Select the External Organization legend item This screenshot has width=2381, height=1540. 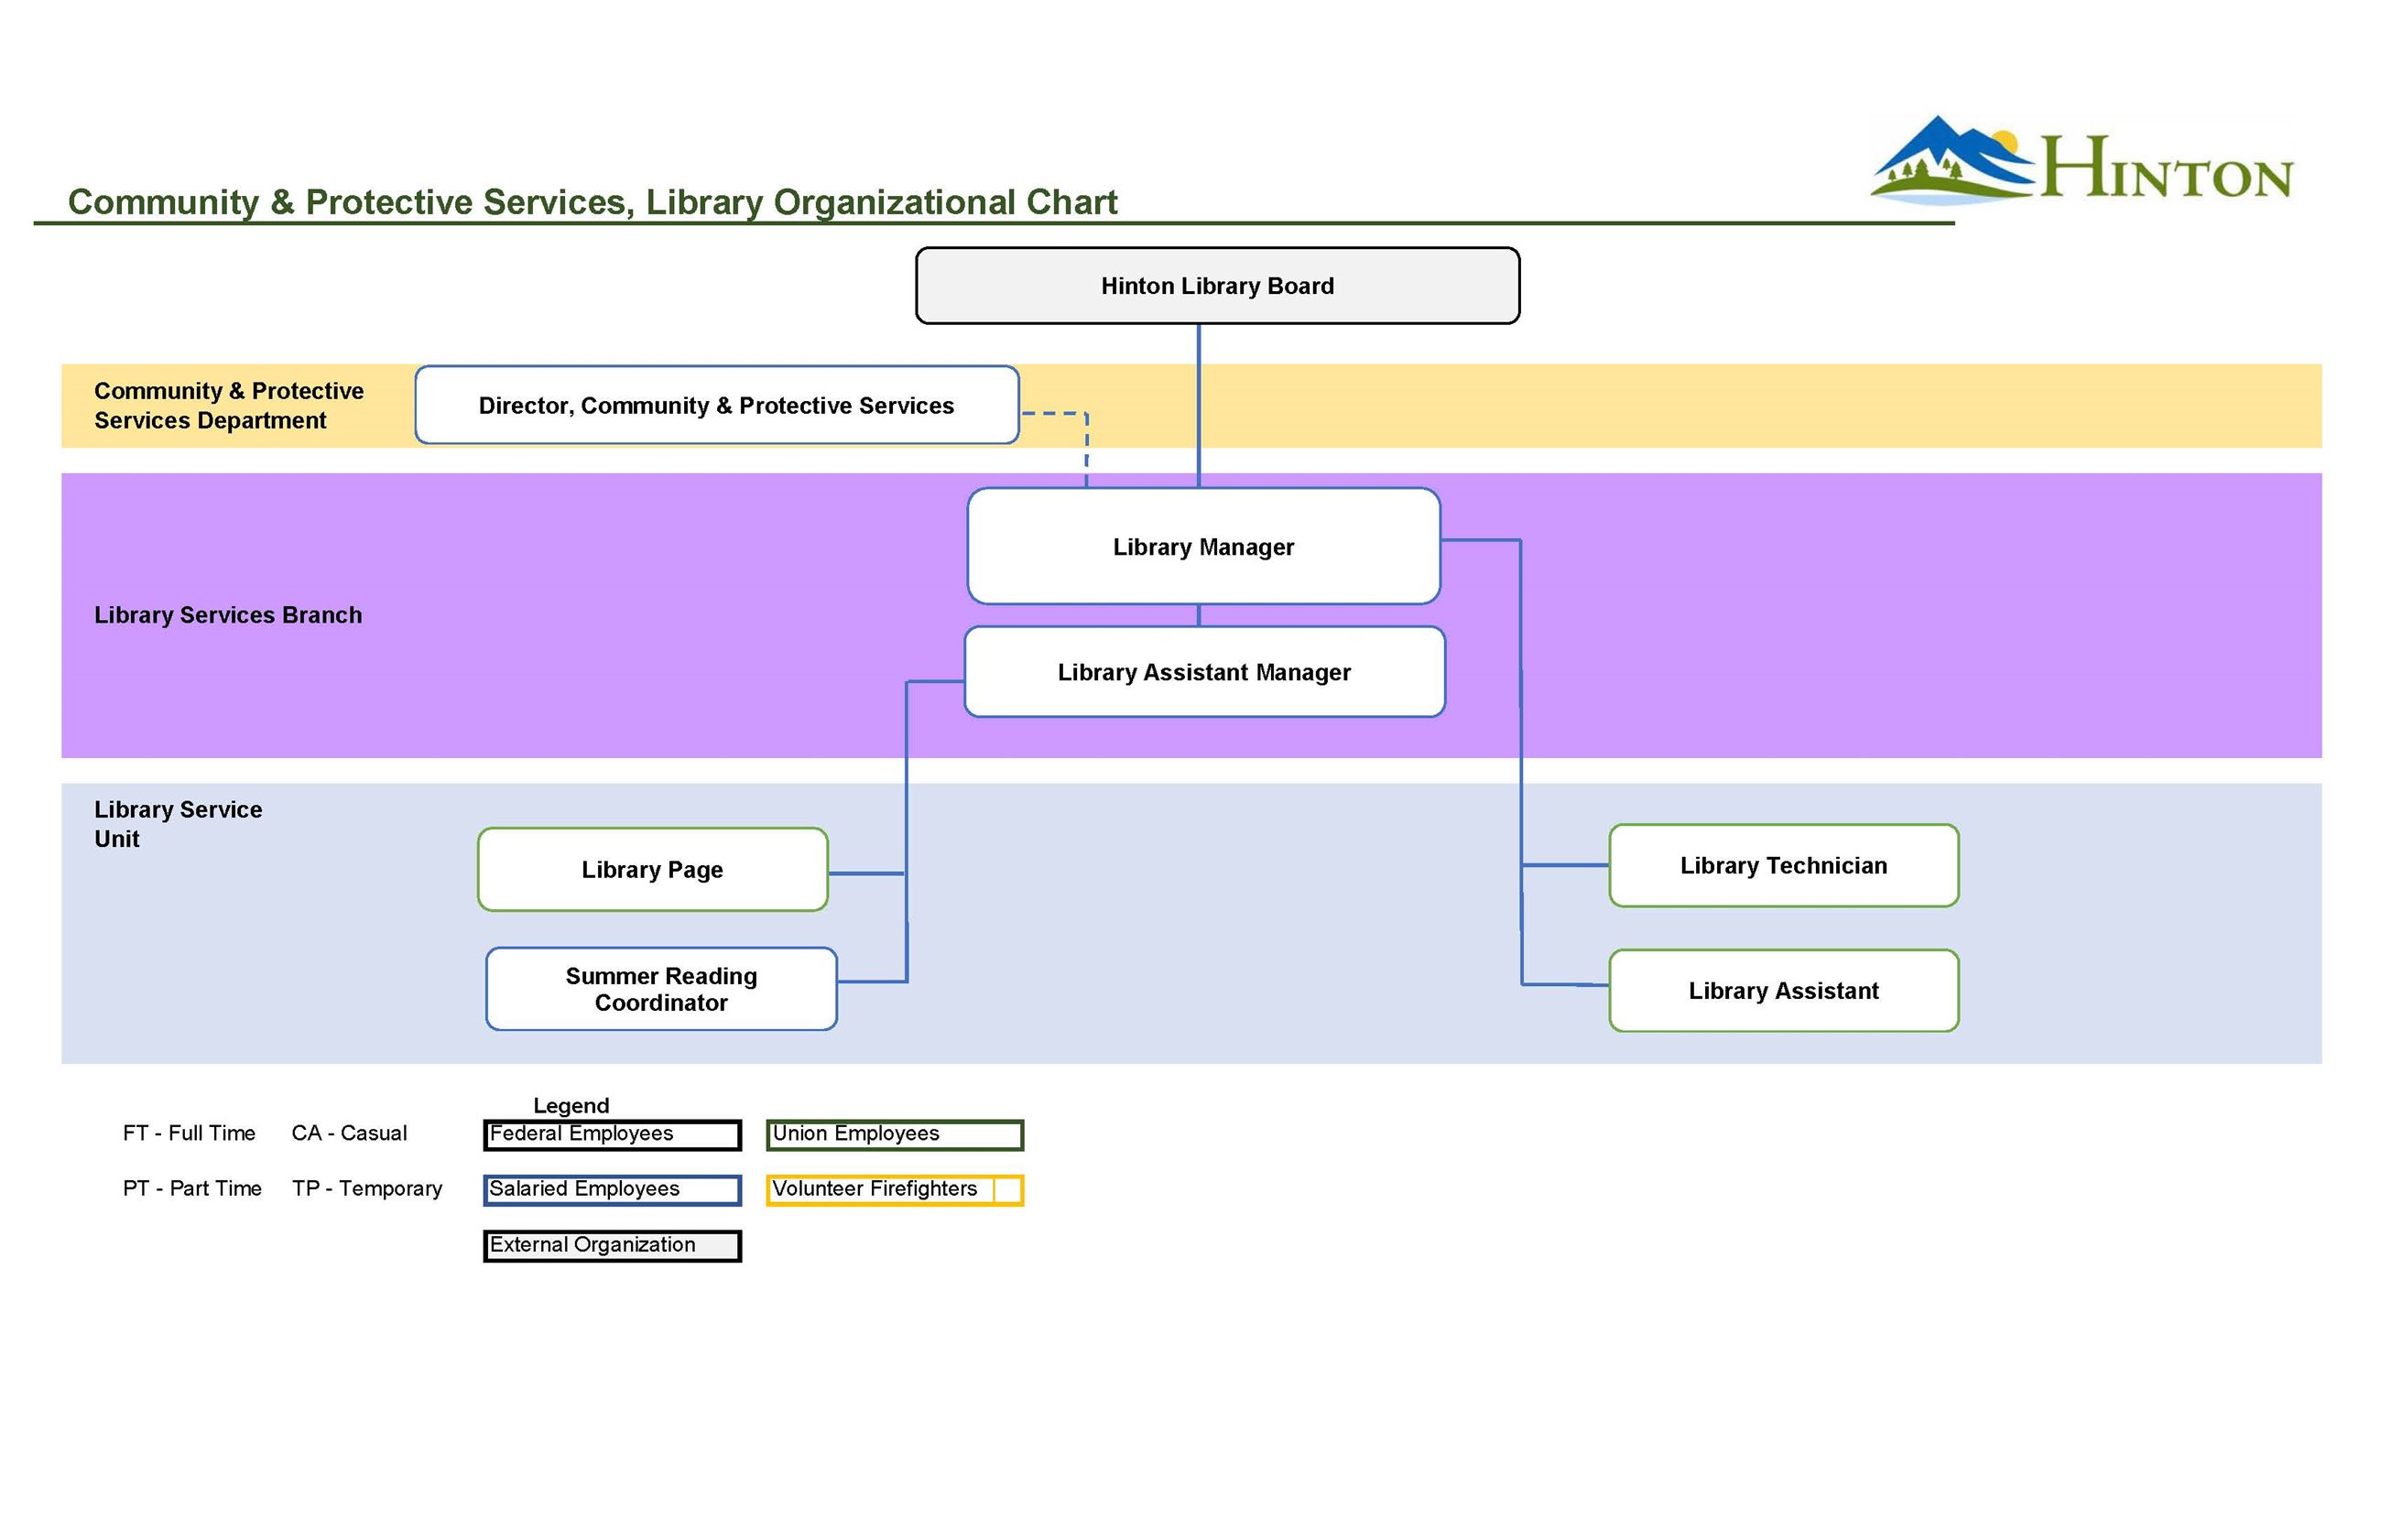[611, 1246]
